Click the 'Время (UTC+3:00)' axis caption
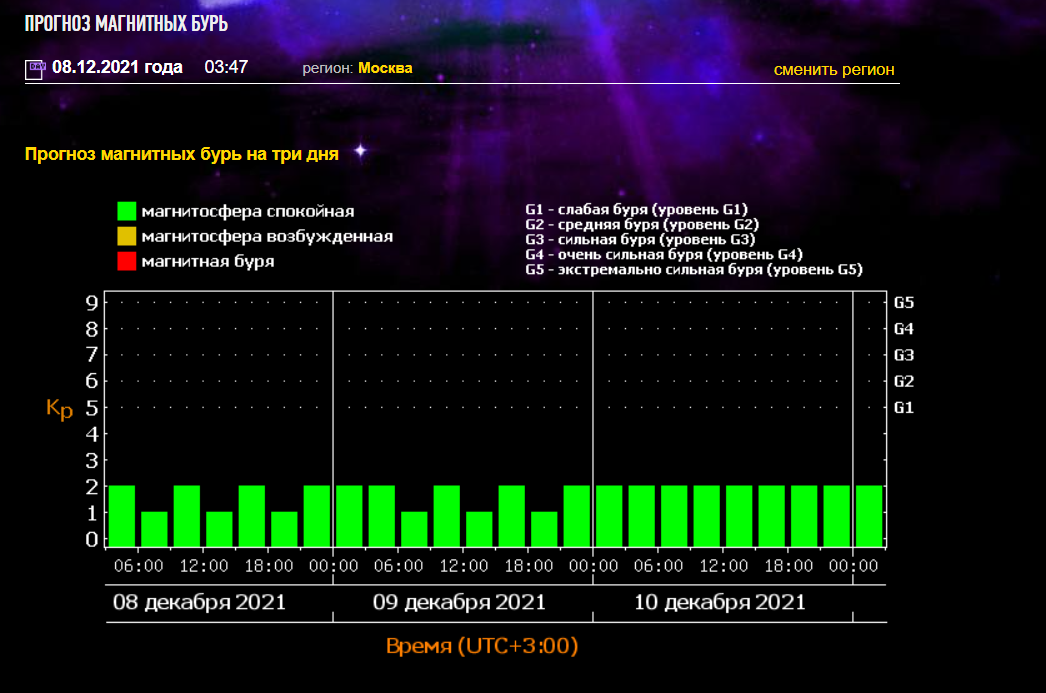The image size is (1046, 693). click(x=482, y=646)
